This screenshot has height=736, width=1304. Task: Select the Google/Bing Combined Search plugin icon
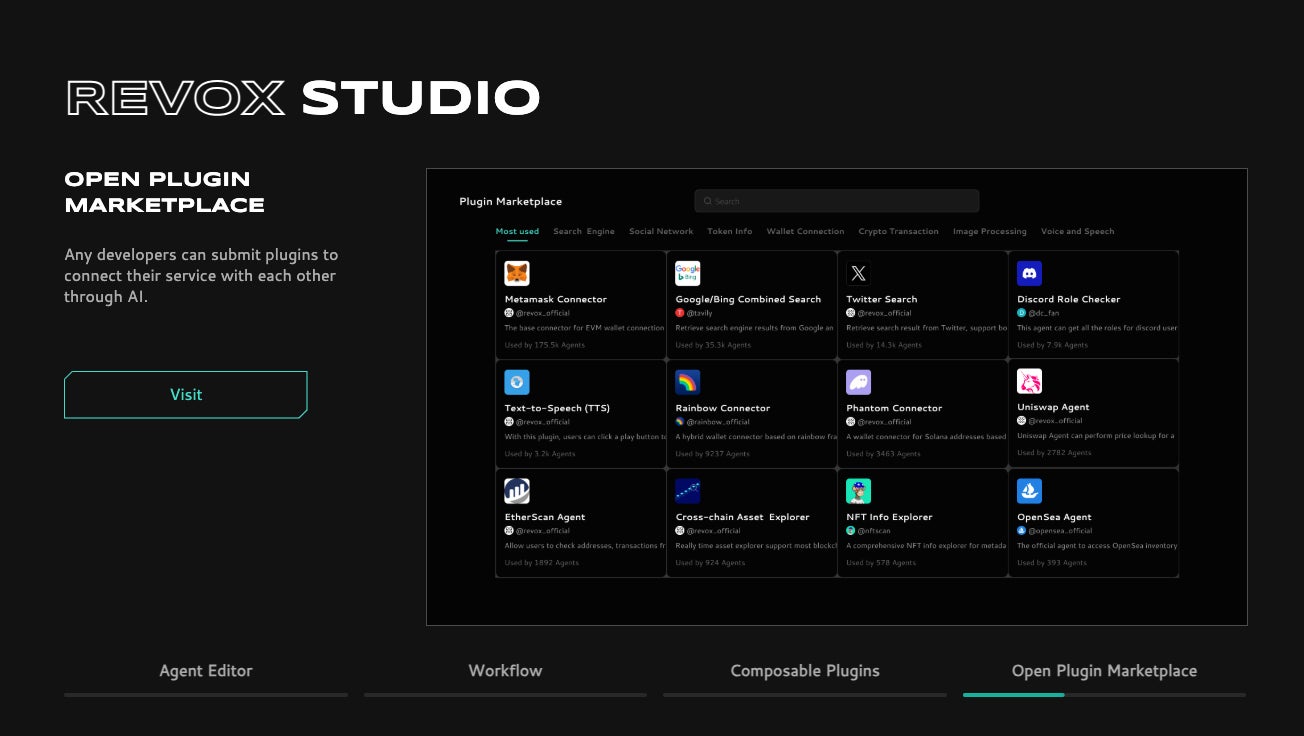tap(688, 273)
